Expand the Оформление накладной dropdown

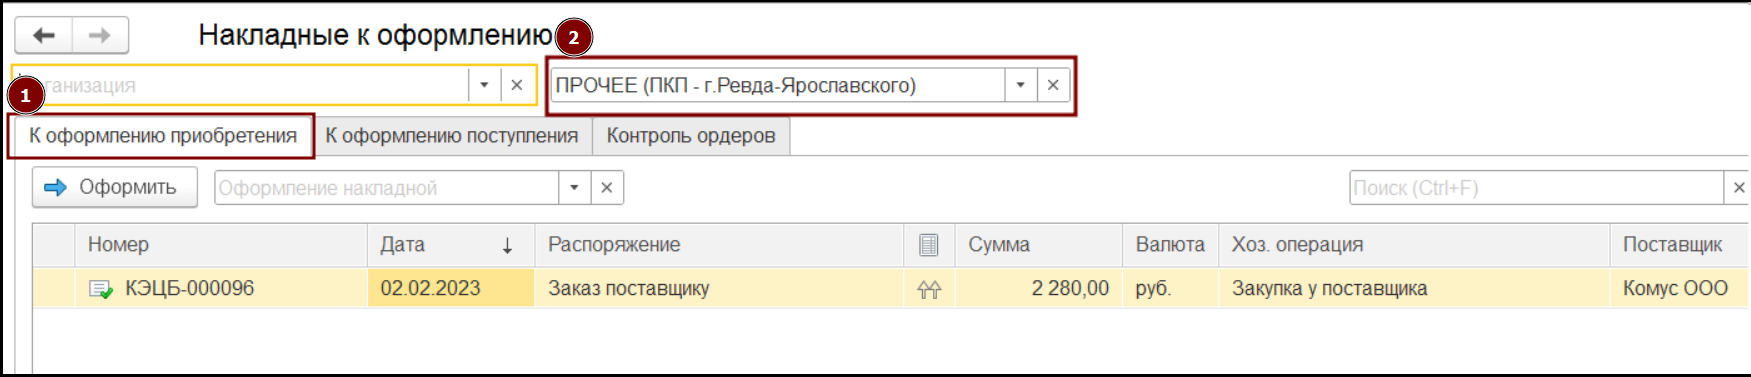(x=574, y=188)
